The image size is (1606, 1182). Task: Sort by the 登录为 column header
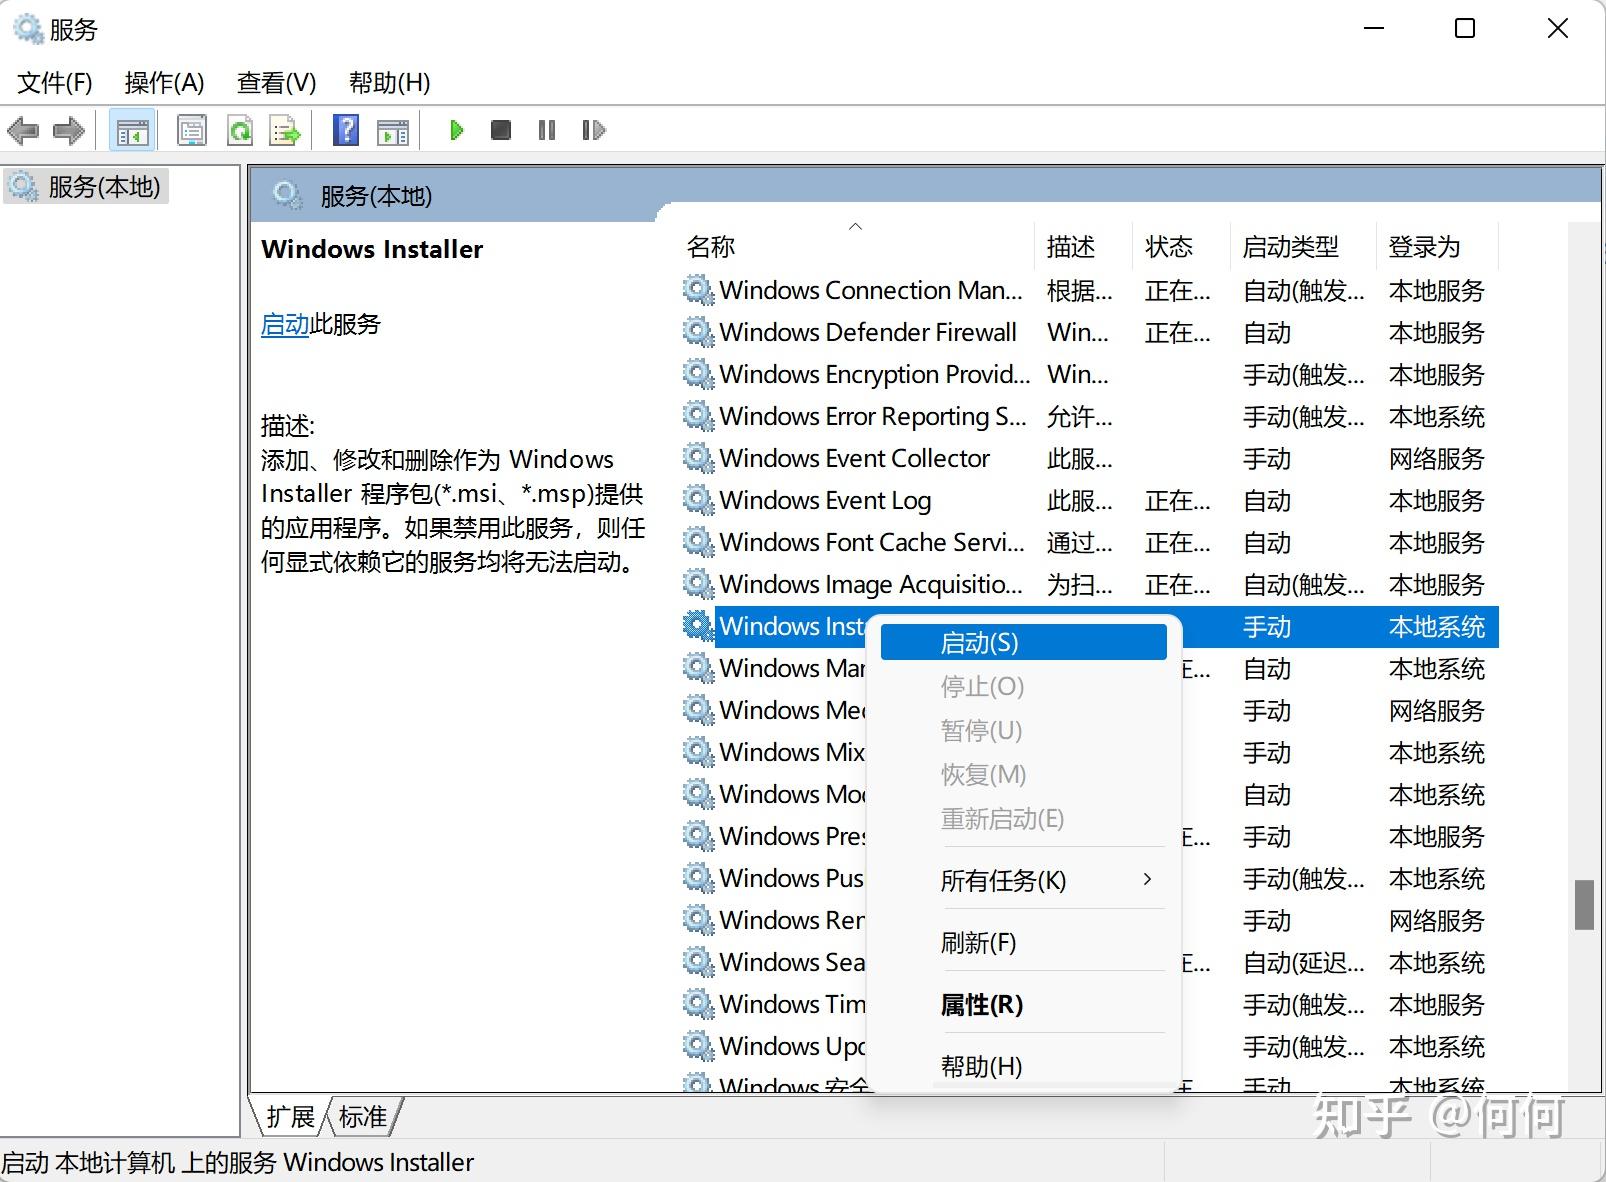click(x=1437, y=246)
